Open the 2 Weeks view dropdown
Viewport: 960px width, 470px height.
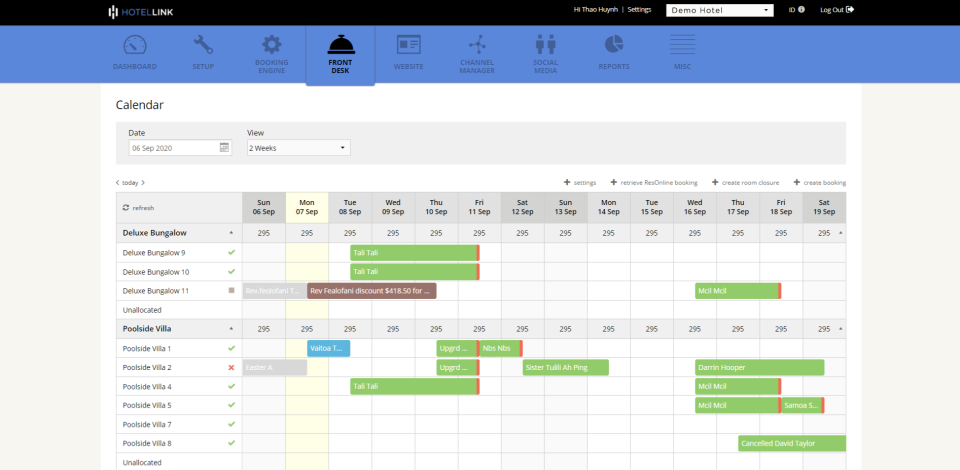(x=299, y=147)
